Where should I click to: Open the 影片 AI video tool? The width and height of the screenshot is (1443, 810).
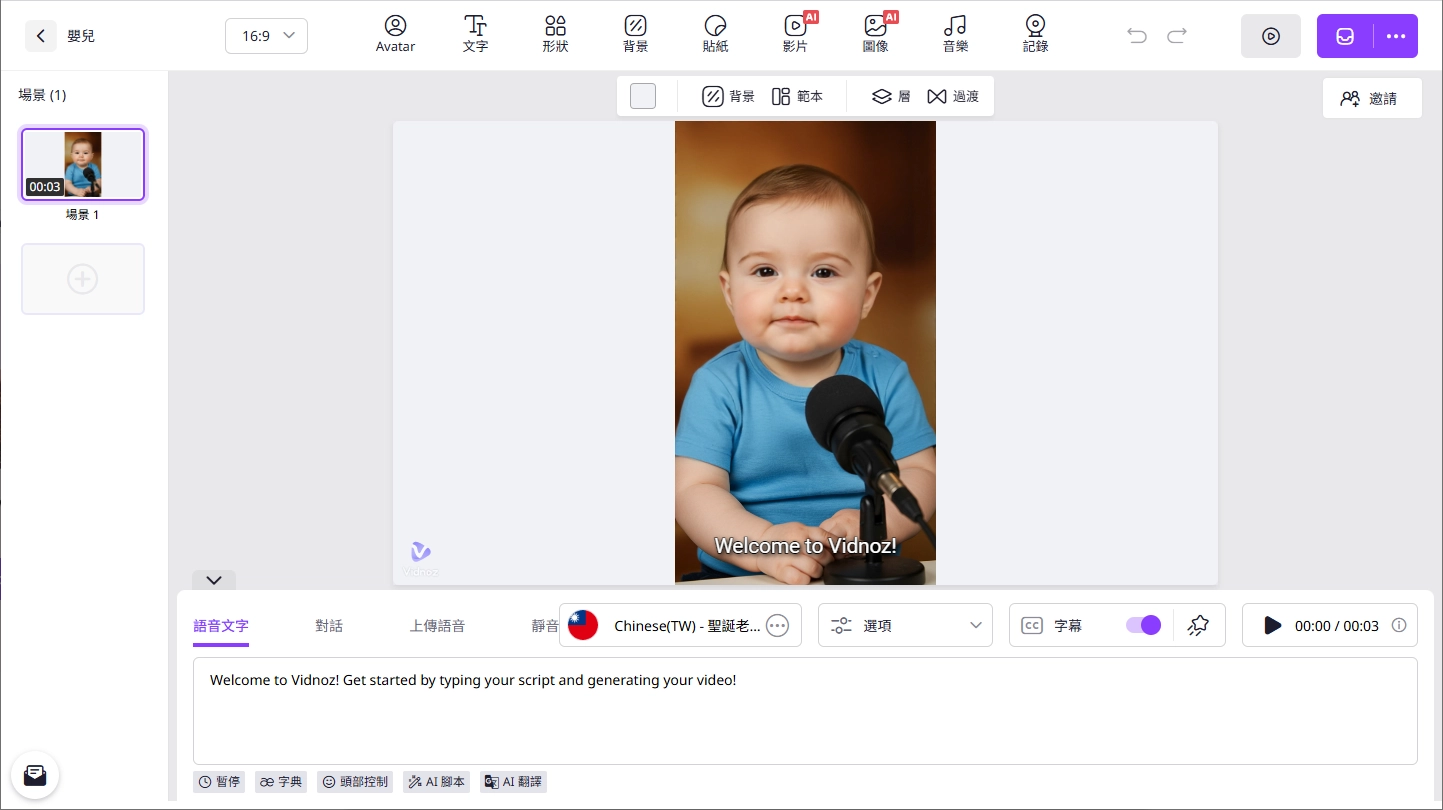click(796, 34)
